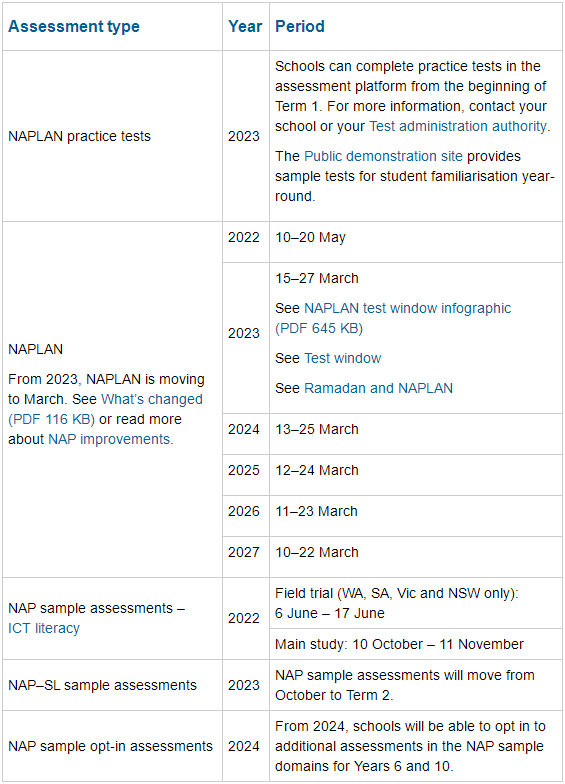This screenshot has height=784, width=565.
Task: Click the Period column header
Action: (x=300, y=26)
